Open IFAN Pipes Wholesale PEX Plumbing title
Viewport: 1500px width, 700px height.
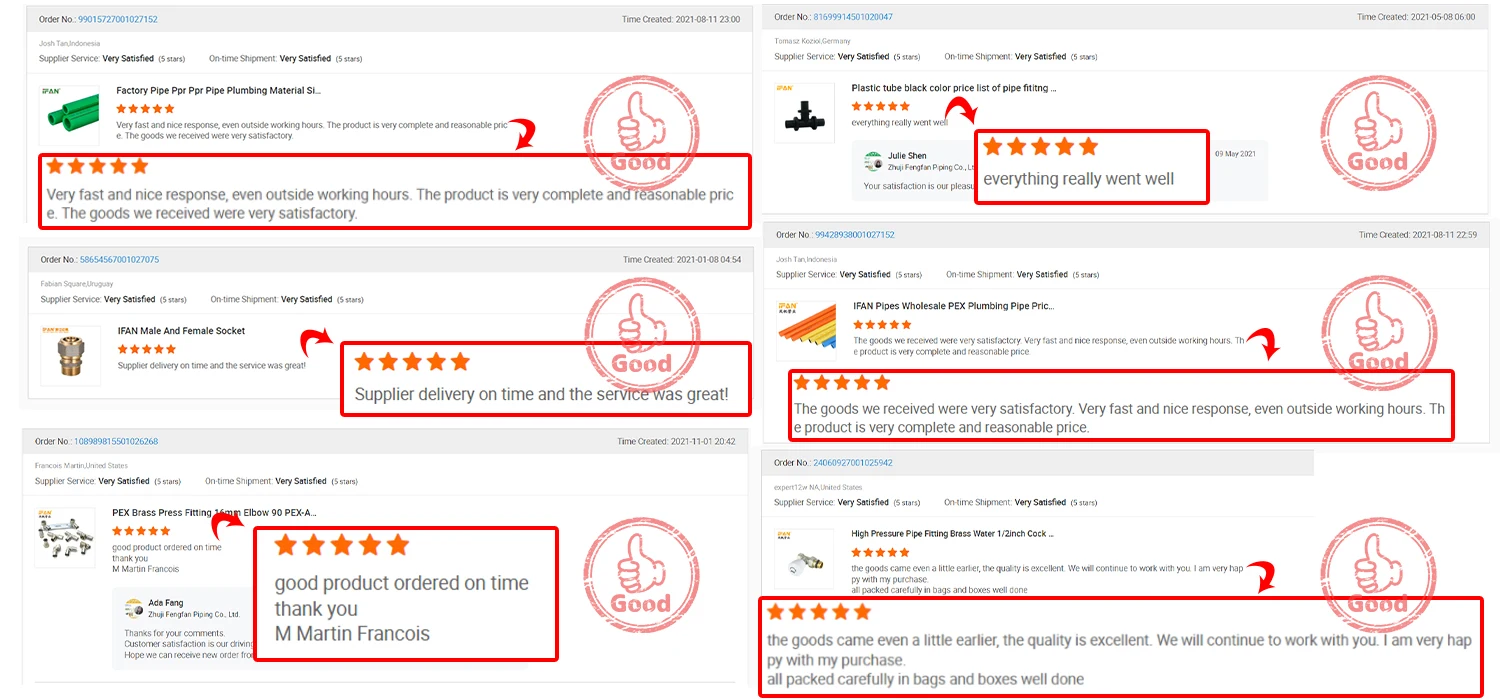coord(953,306)
